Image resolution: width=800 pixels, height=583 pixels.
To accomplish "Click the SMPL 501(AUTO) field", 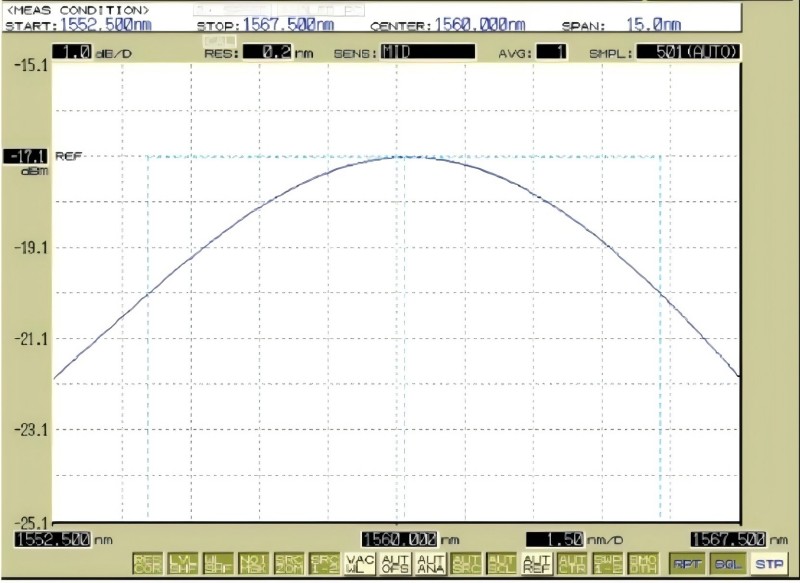I will coord(688,52).
